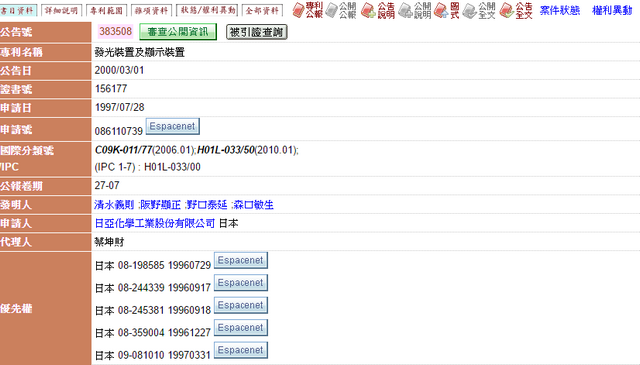Switch to the 詳細說明 tab
This screenshot has width=640, height=365.
pos(62,11)
